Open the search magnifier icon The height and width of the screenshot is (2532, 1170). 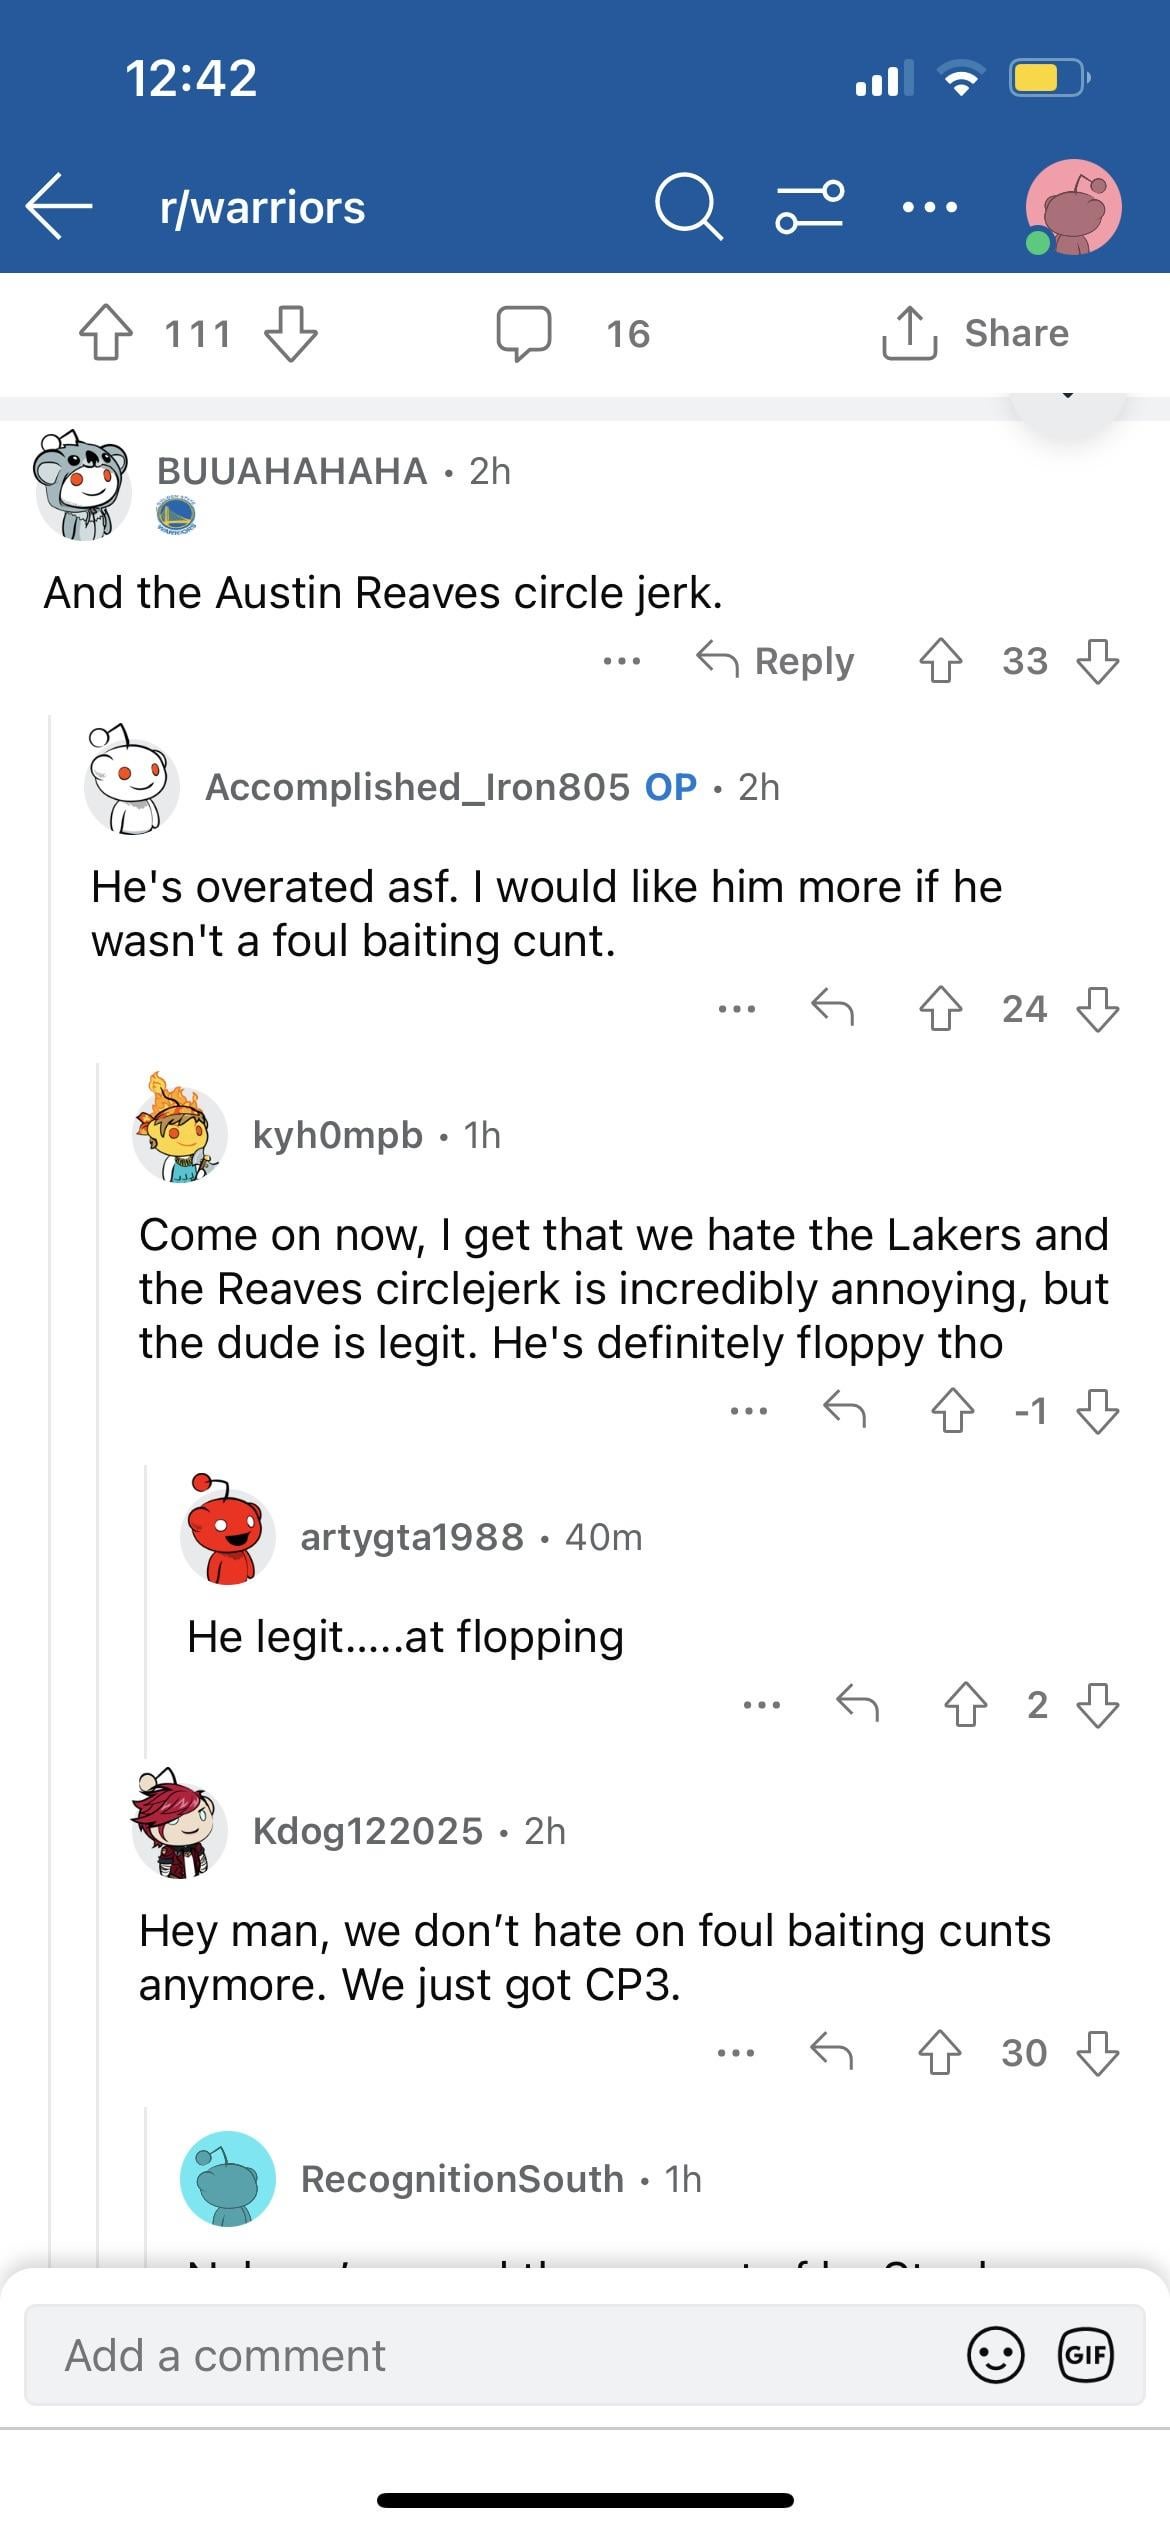coord(687,206)
